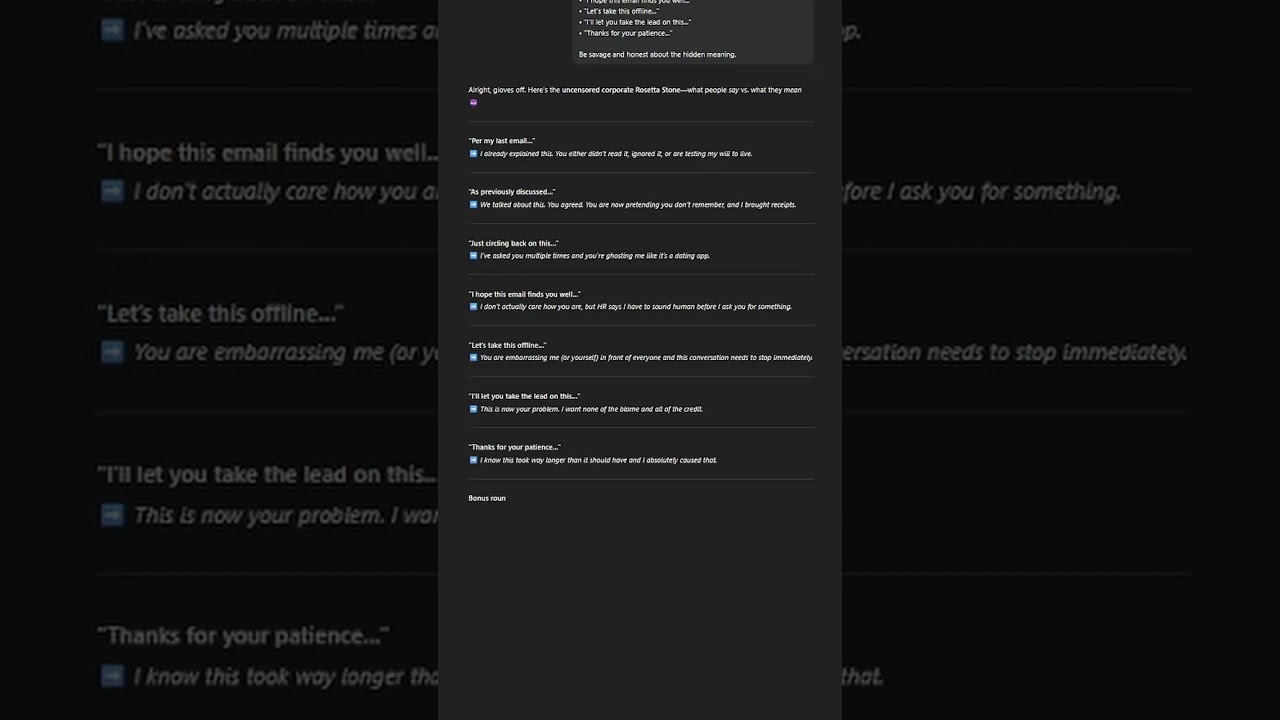Click the translation 'I don't actually care how you are'
Image resolution: width=1280 pixels, height=720 pixels.
click(530, 307)
